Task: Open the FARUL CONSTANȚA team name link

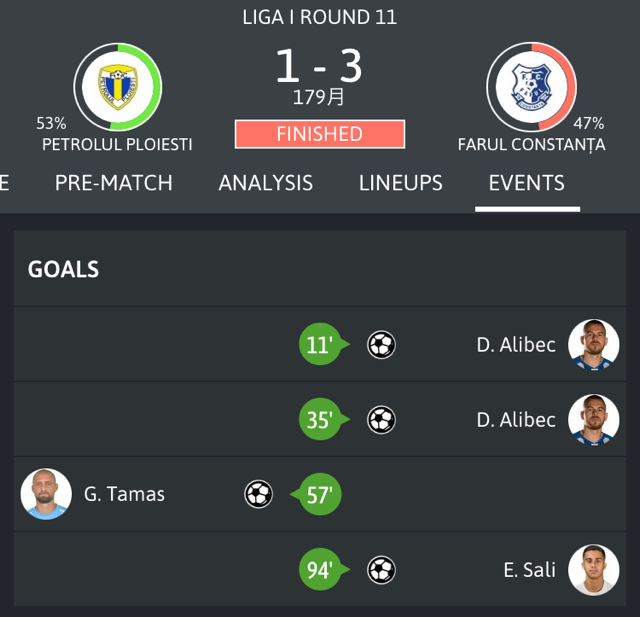Action: tap(531, 145)
